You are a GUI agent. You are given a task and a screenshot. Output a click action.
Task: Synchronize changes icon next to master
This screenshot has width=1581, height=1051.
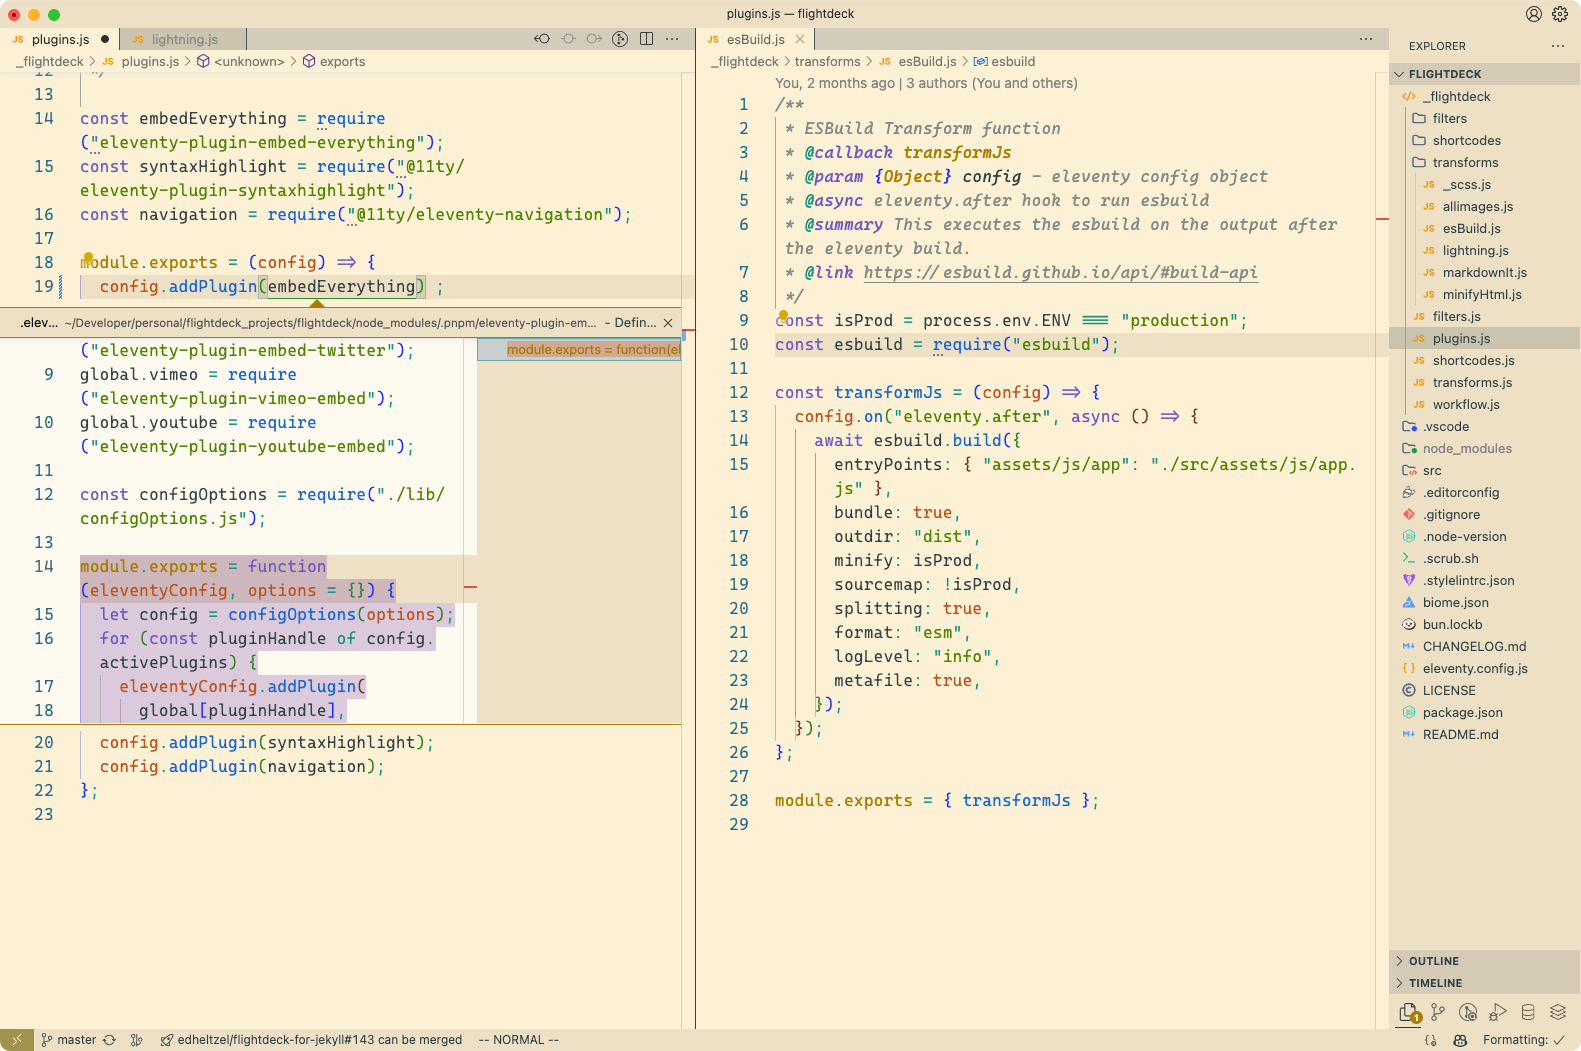coord(110,1040)
